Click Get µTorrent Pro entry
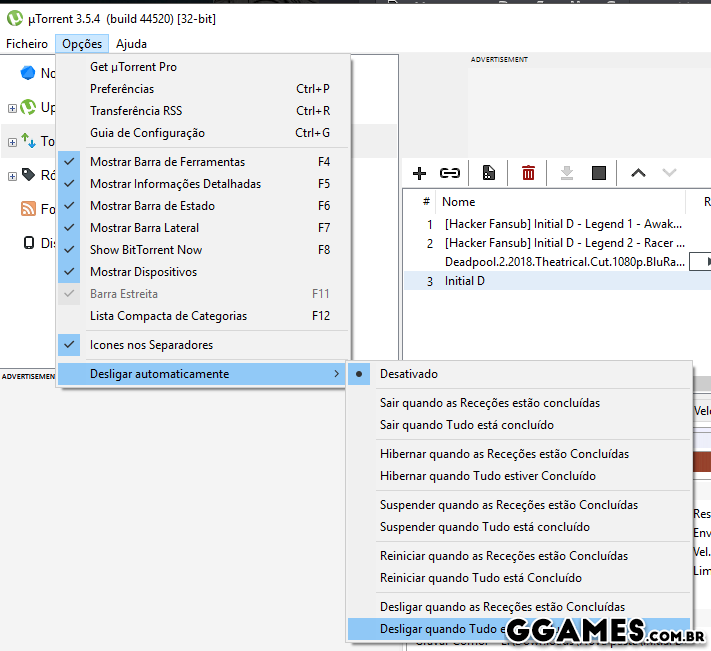The image size is (711, 651). [133, 67]
